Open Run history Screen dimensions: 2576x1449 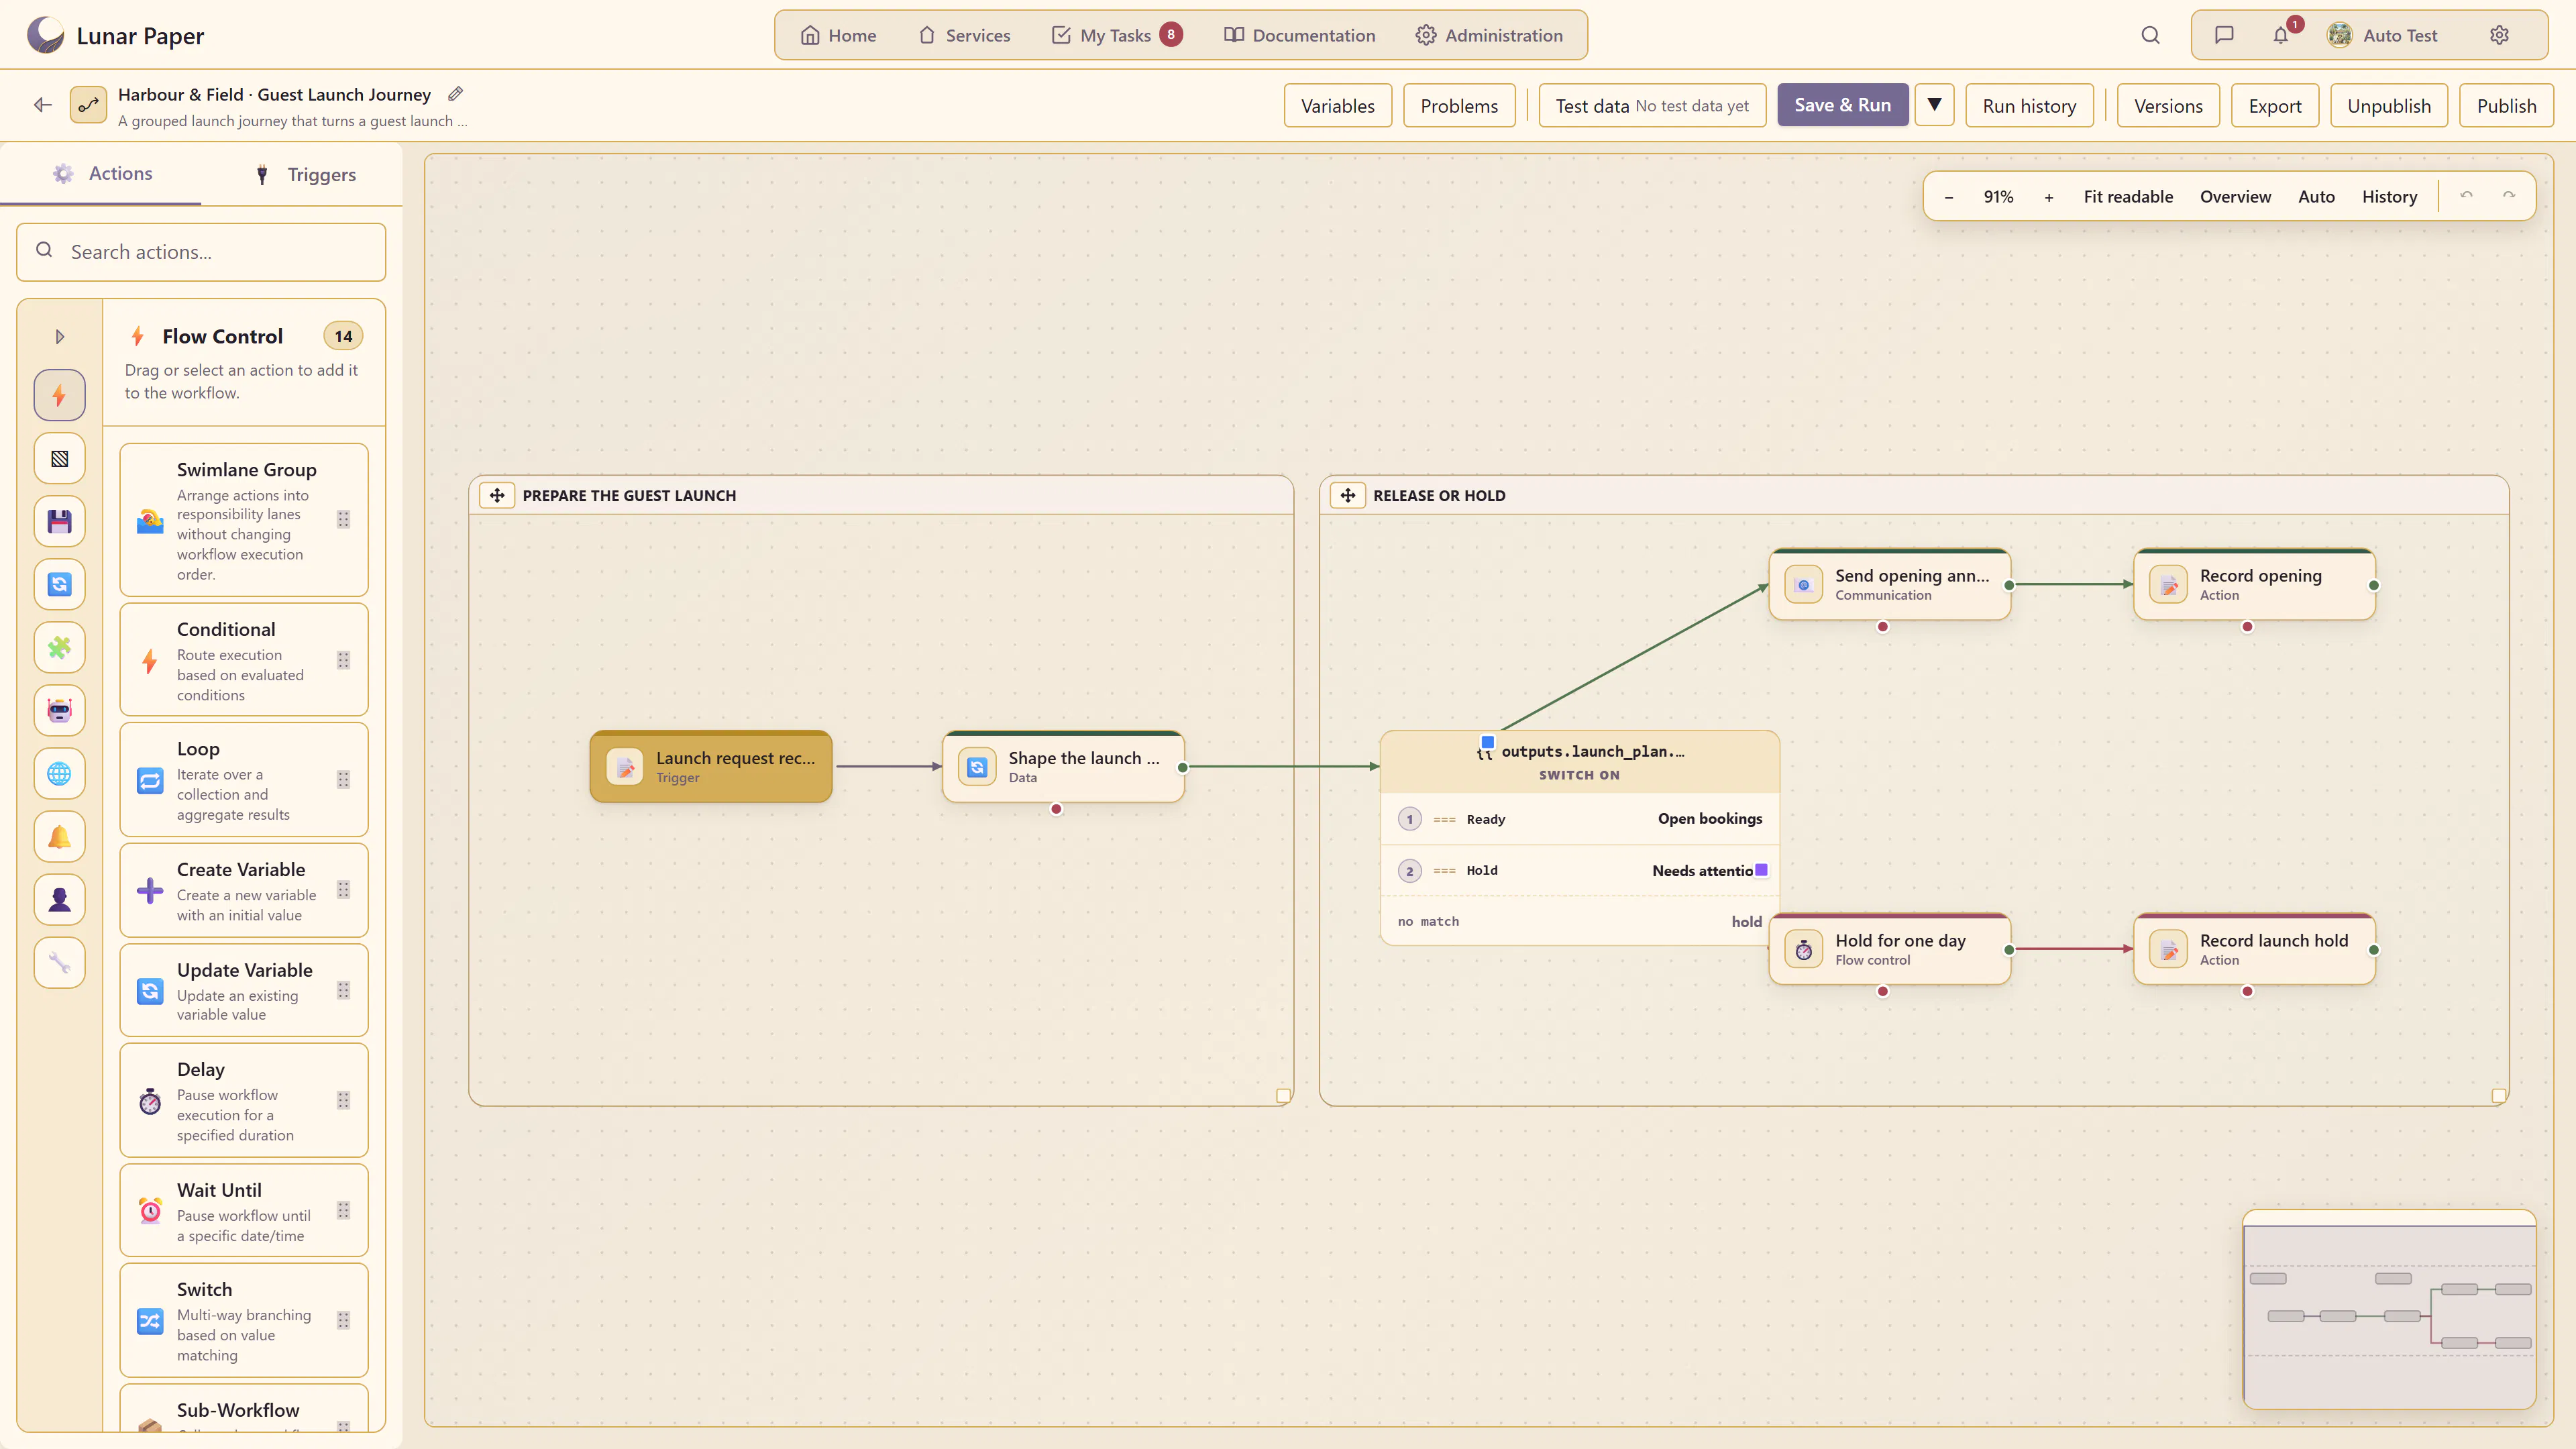pyautogui.click(x=2029, y=106)
